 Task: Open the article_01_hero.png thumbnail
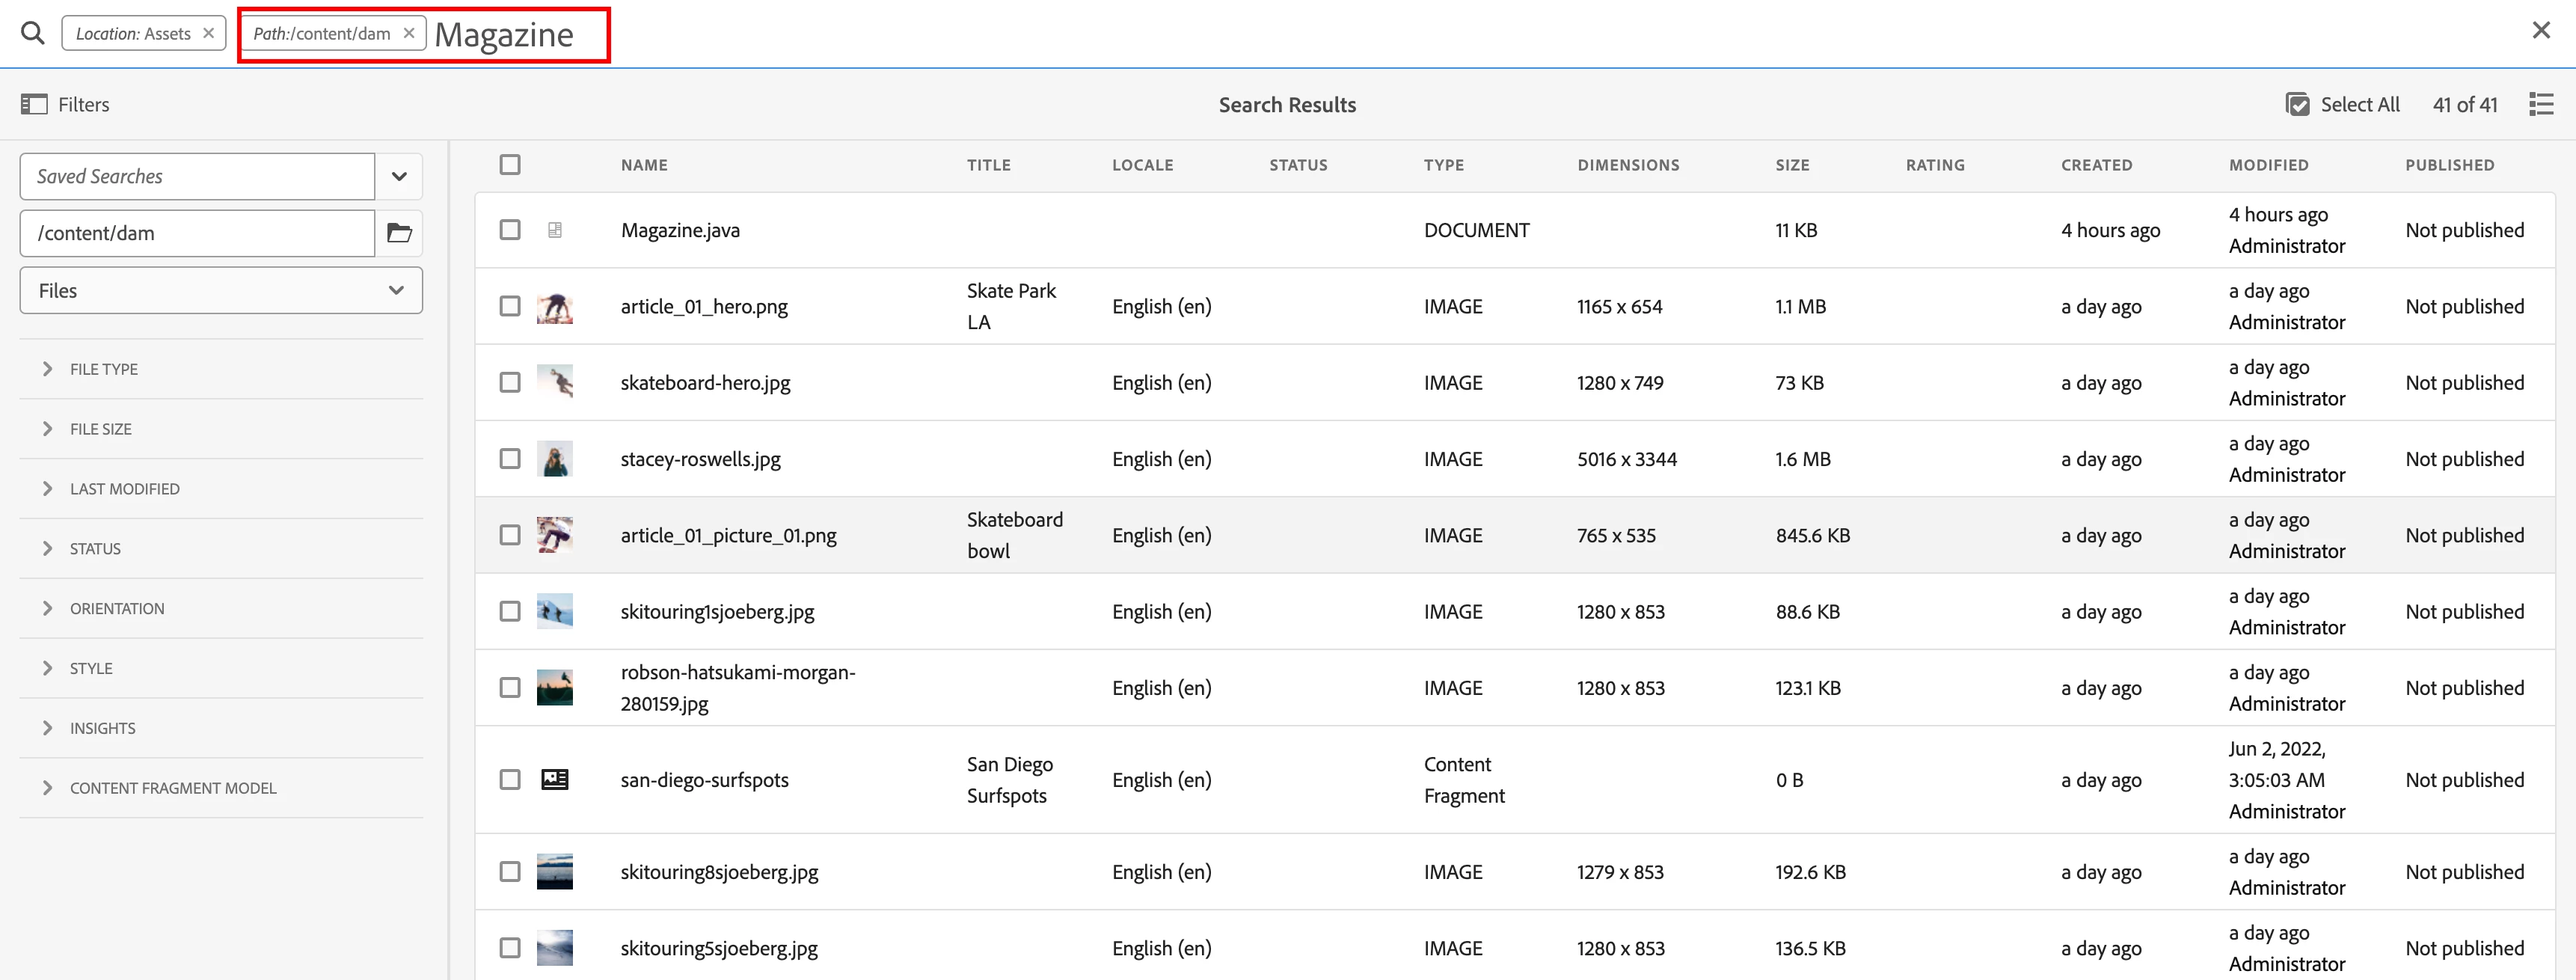[555, 306]
